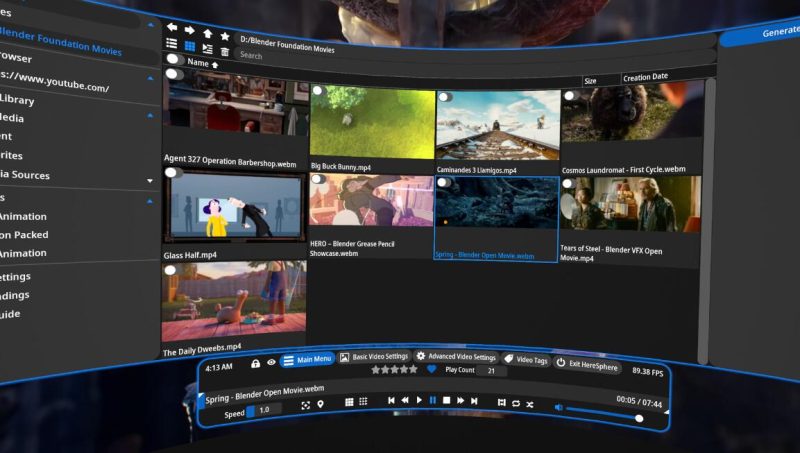Viewport: 800px width, 453px height.
Task: Toggle selection switch on Big Buck Bunny
Action: tap(318, 91)
